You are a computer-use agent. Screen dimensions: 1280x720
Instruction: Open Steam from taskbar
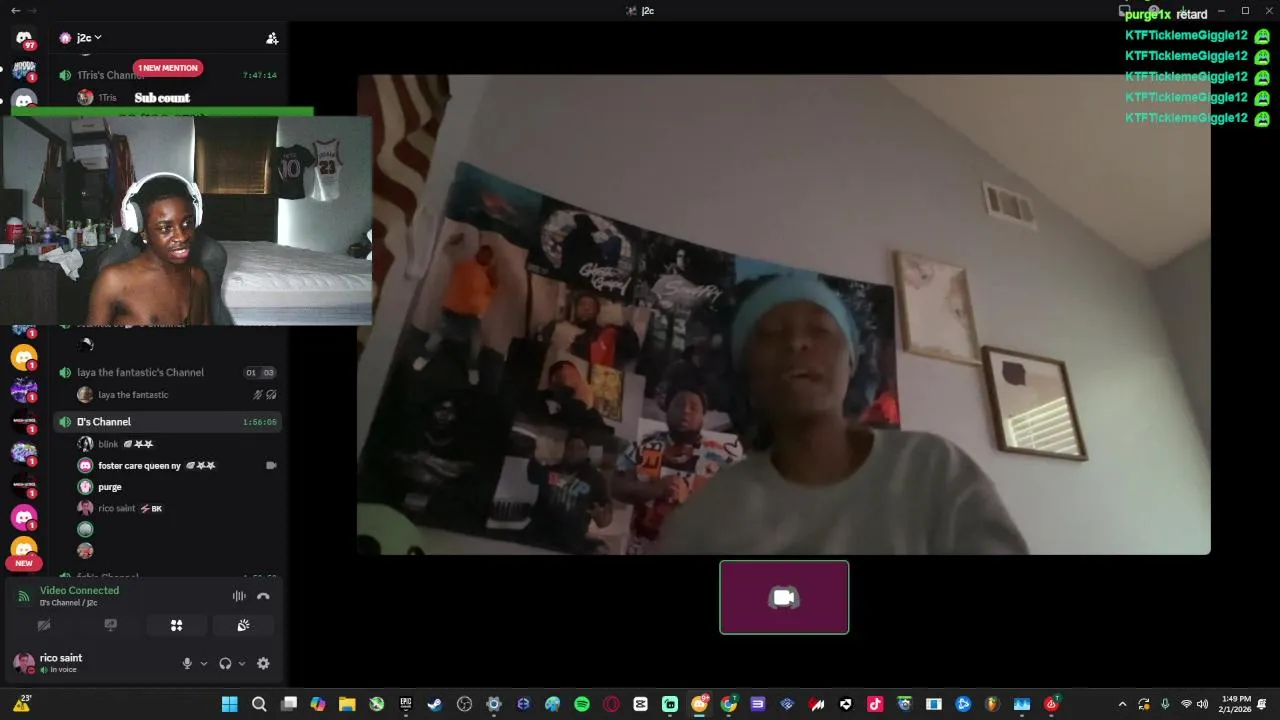[435, 704]
